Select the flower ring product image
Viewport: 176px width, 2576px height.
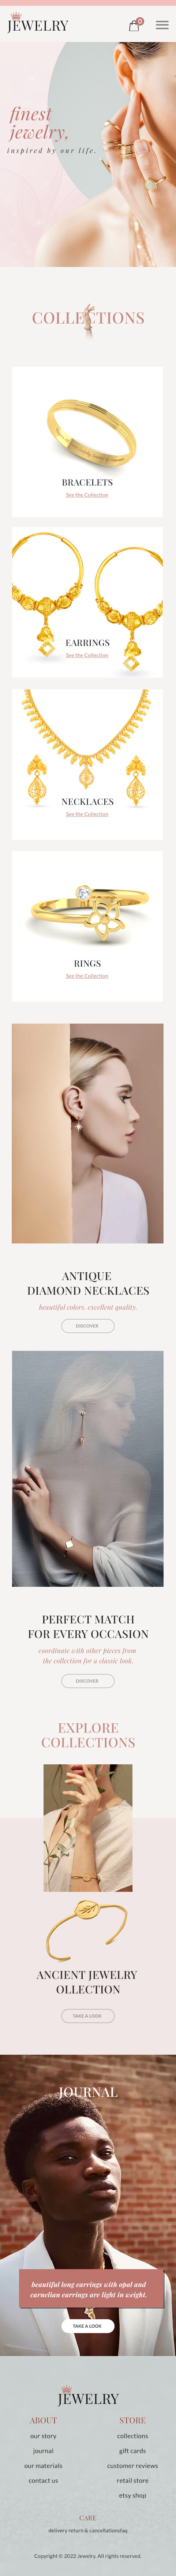88,913
